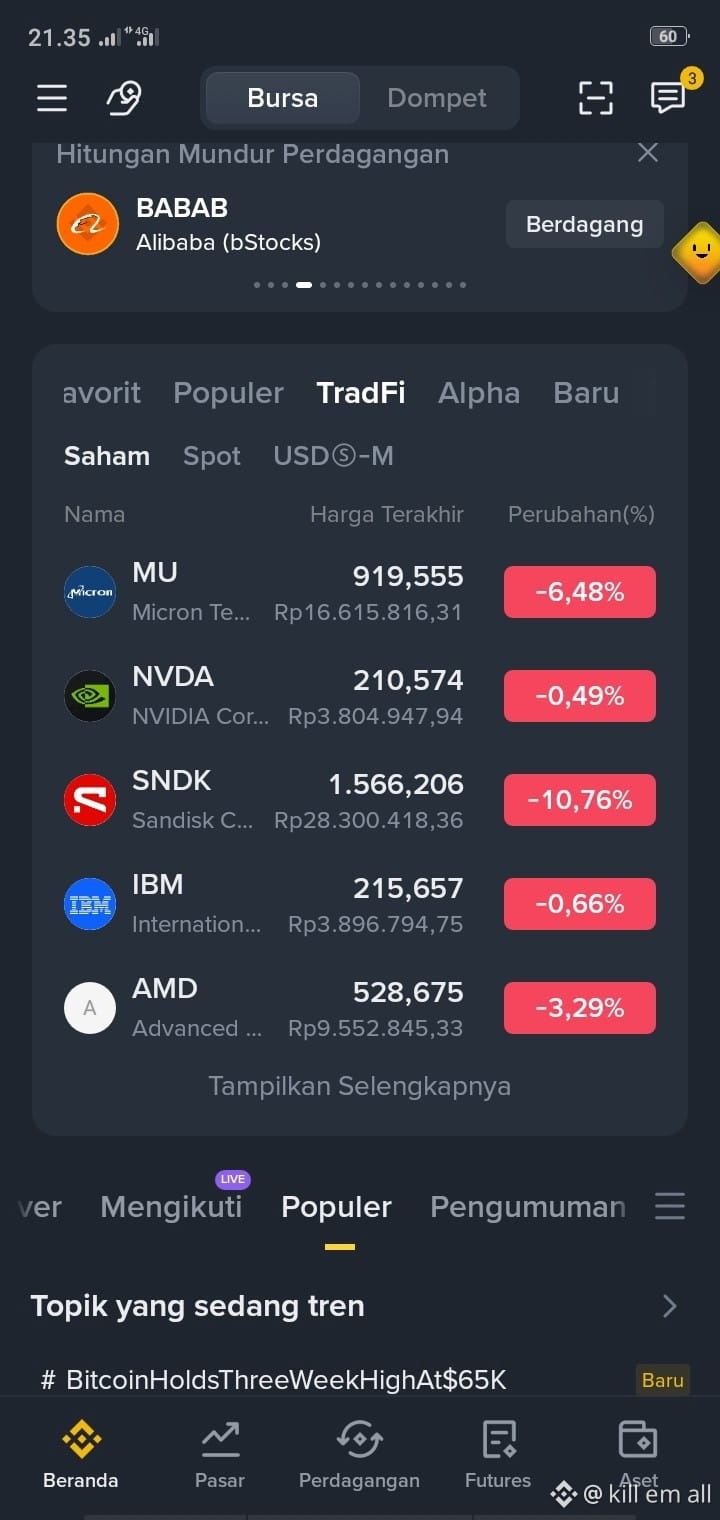Switch to the Alpha tab
The height and width of the screenshot is (1520, 720).
(x=479, y=393)
